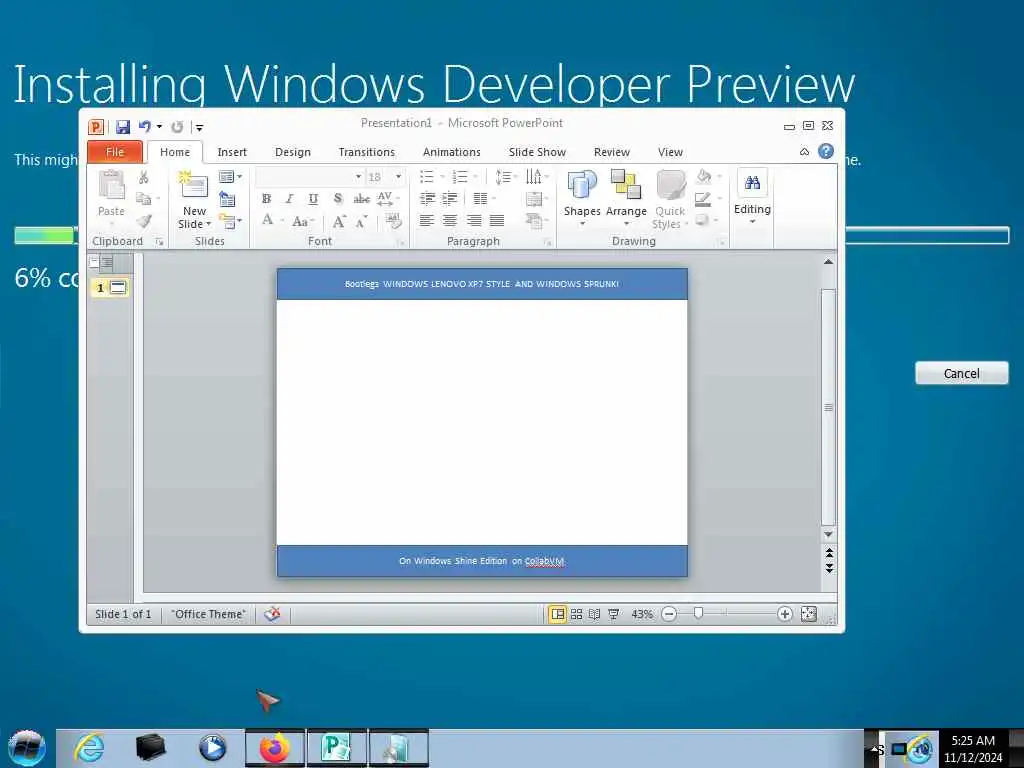Decrease list indent level
Viewport: 1024px width, 768px height.
[x=427, y=199]
